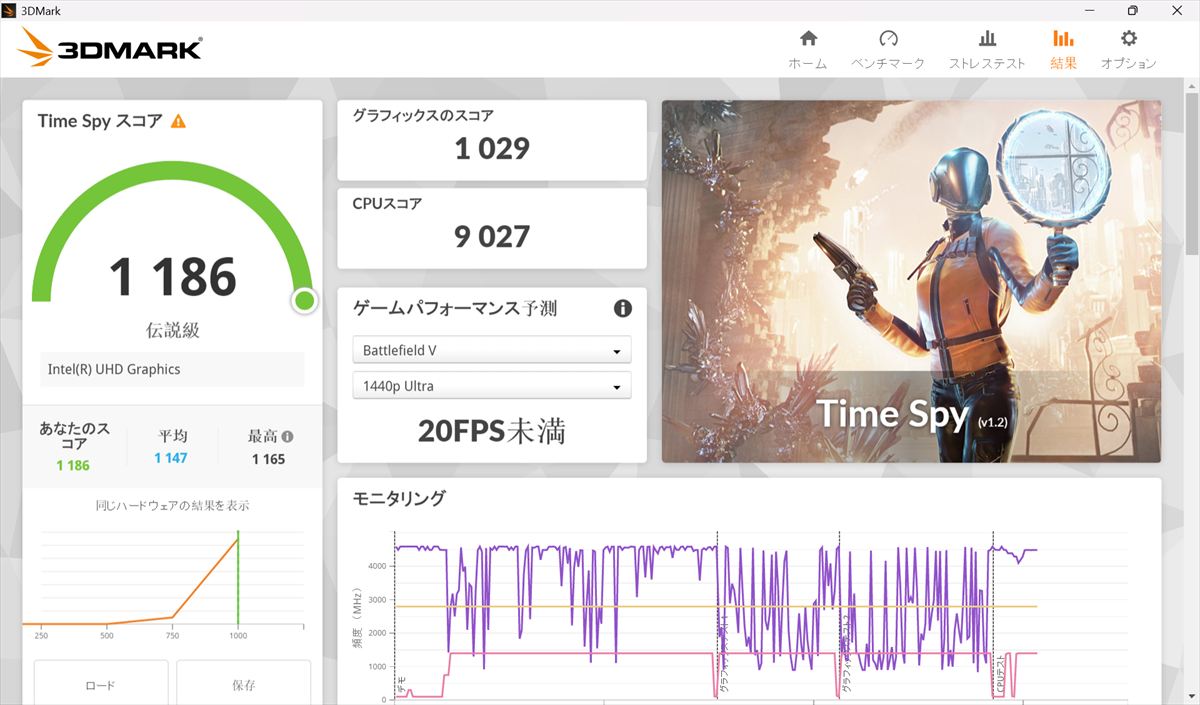Click the info icon in game performance panel
Screen dimensions: 1200x705
[x=622, y=308]
